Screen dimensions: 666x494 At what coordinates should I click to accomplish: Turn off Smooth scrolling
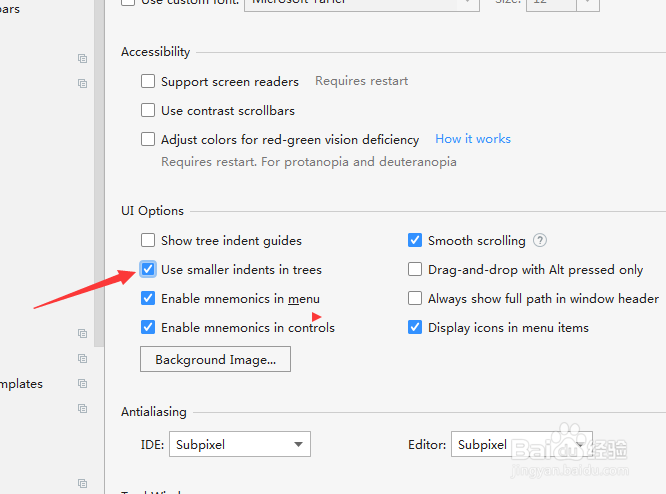tap(415, 240)
